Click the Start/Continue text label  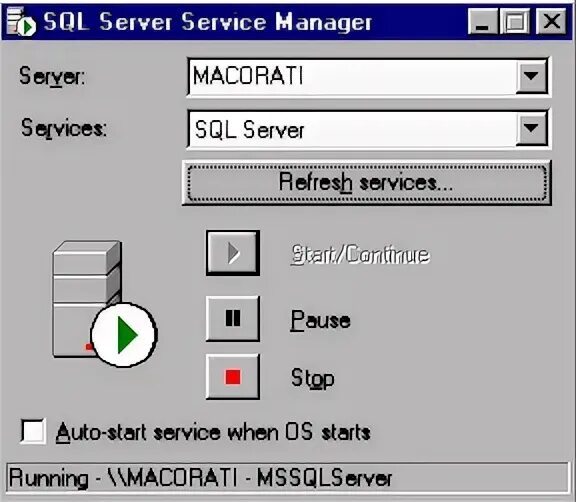pyautogui.click(x=360, y=254)
